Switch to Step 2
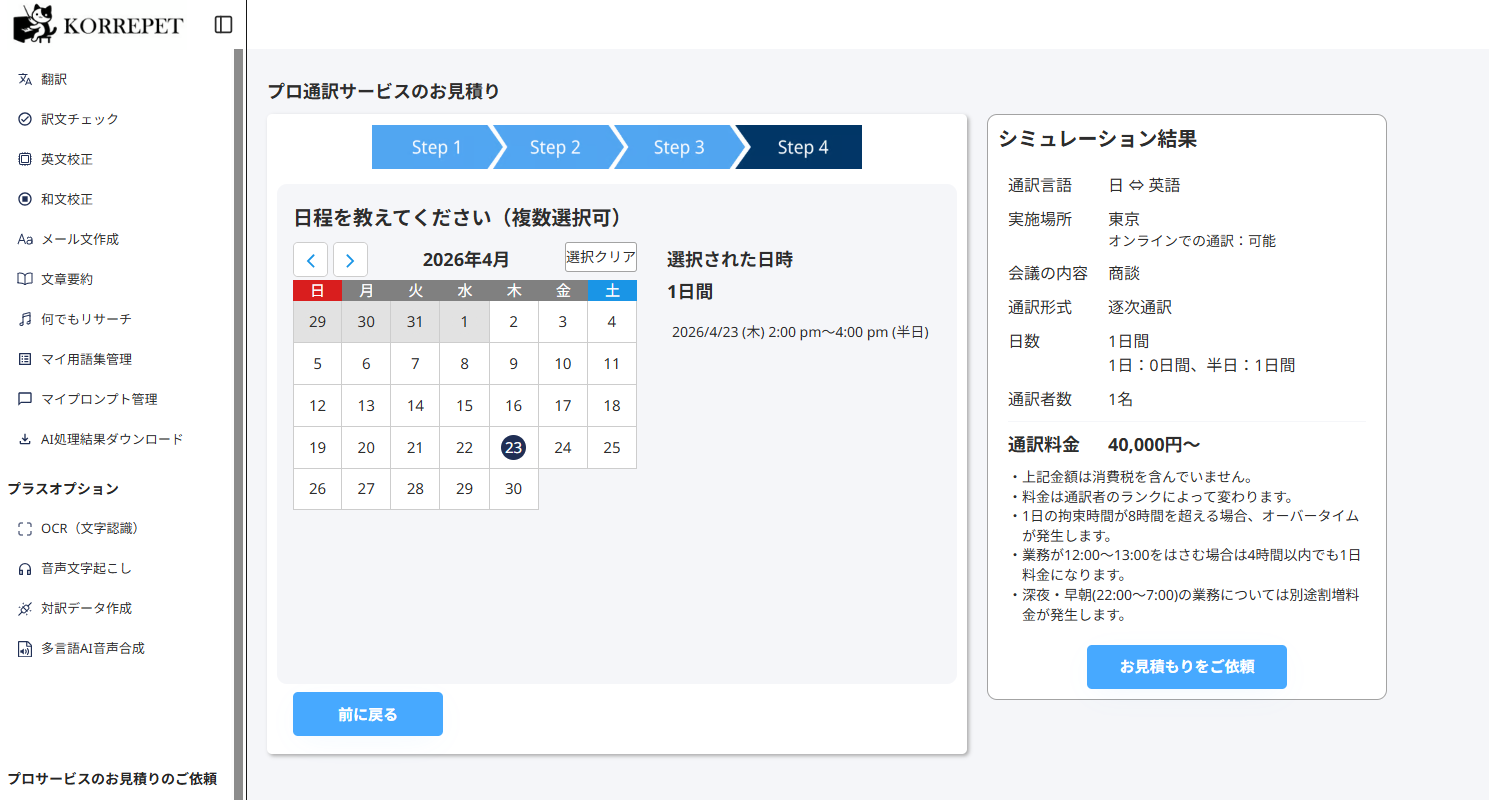This screenshot has height=800, width=1489. pos(555,147)
